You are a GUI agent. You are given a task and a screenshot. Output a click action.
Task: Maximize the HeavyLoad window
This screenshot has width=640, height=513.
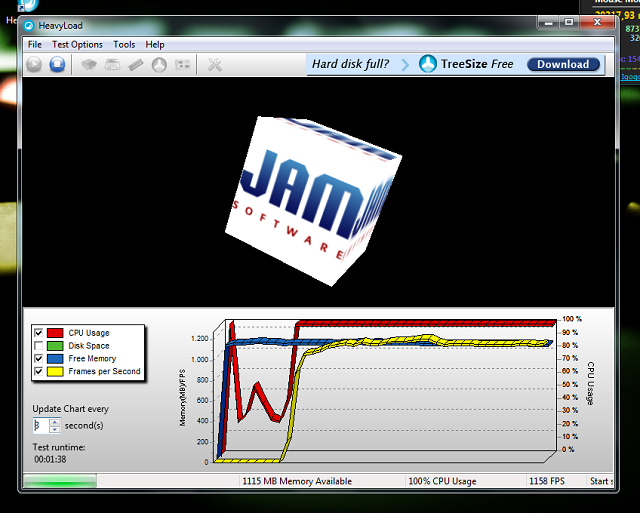tap(569, 22)
